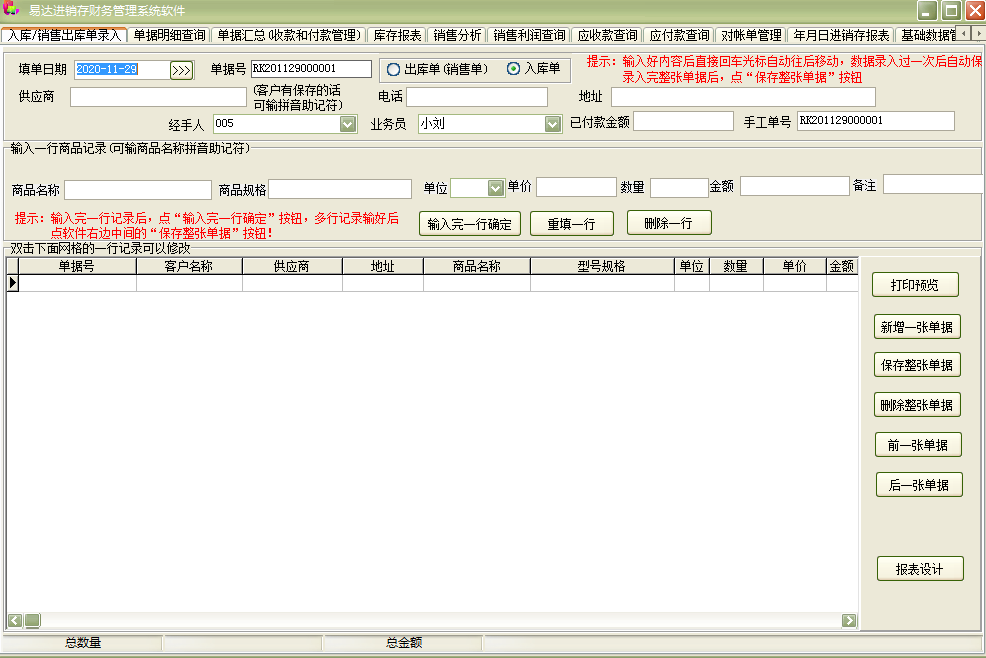Click the 单据号 input field
This screenshot has height=658, width=986.
tap(311, 69)
